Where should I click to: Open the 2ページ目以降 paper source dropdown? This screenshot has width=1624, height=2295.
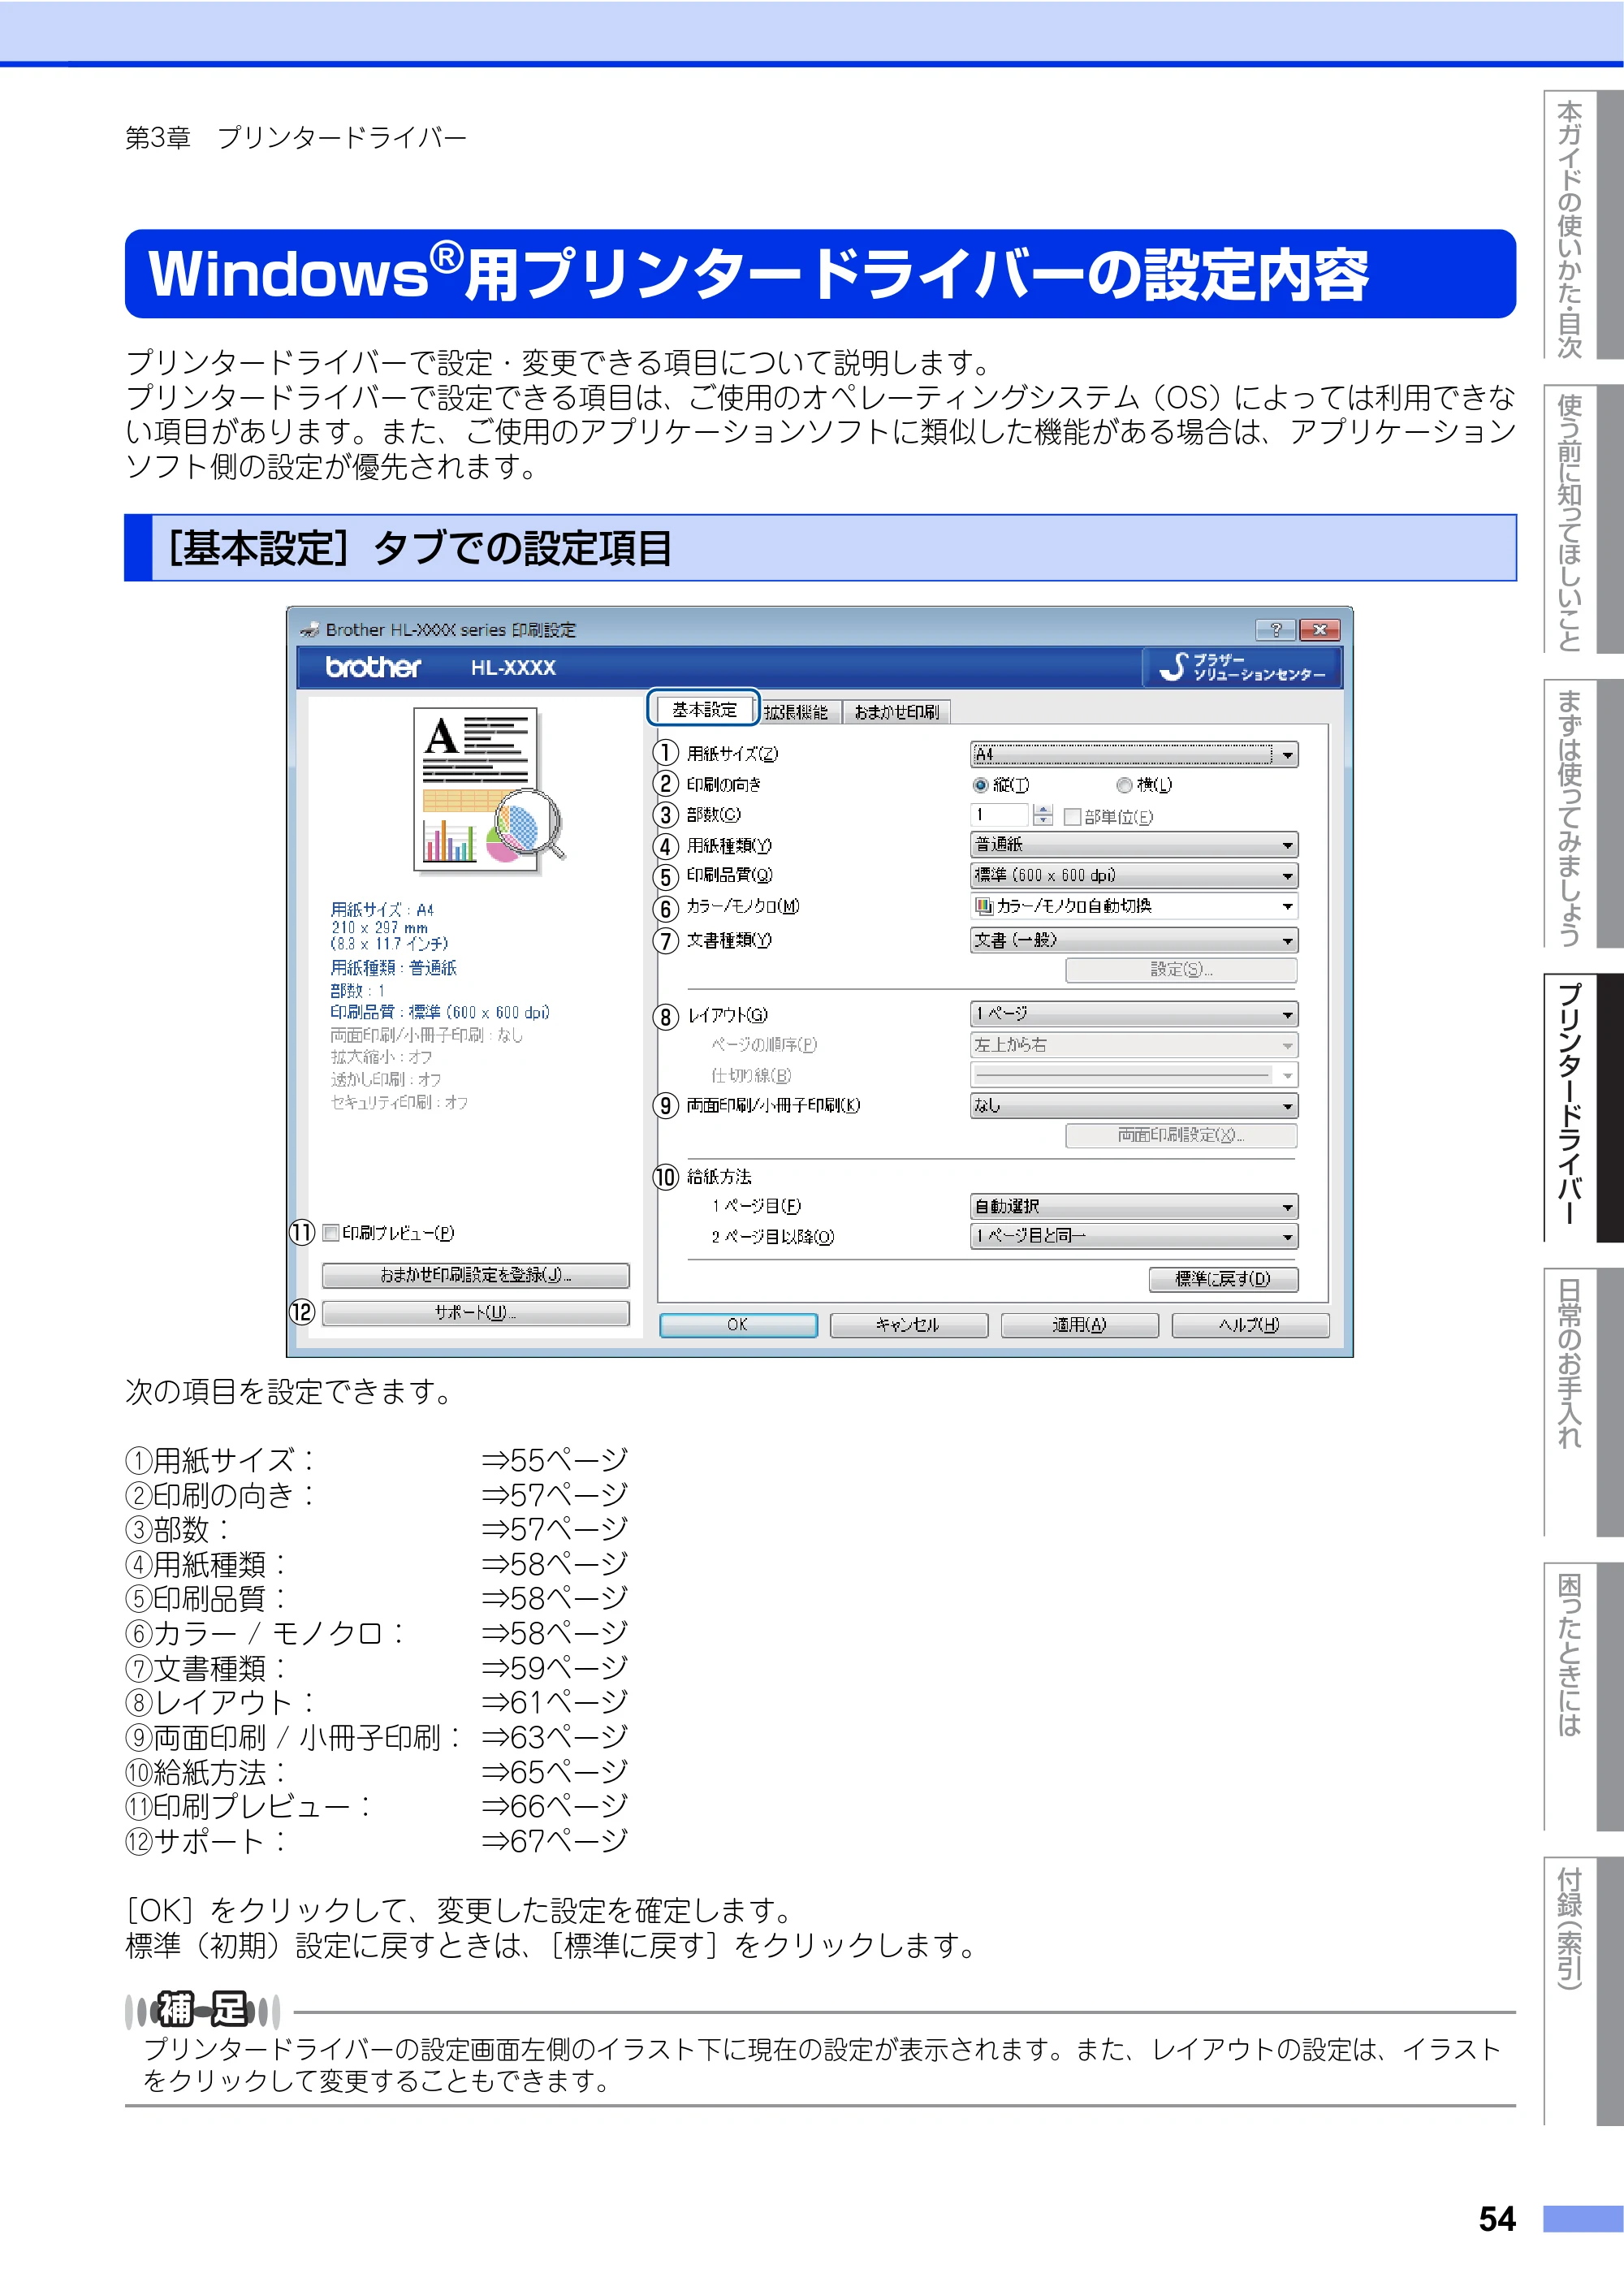tap(1134, 1237)
